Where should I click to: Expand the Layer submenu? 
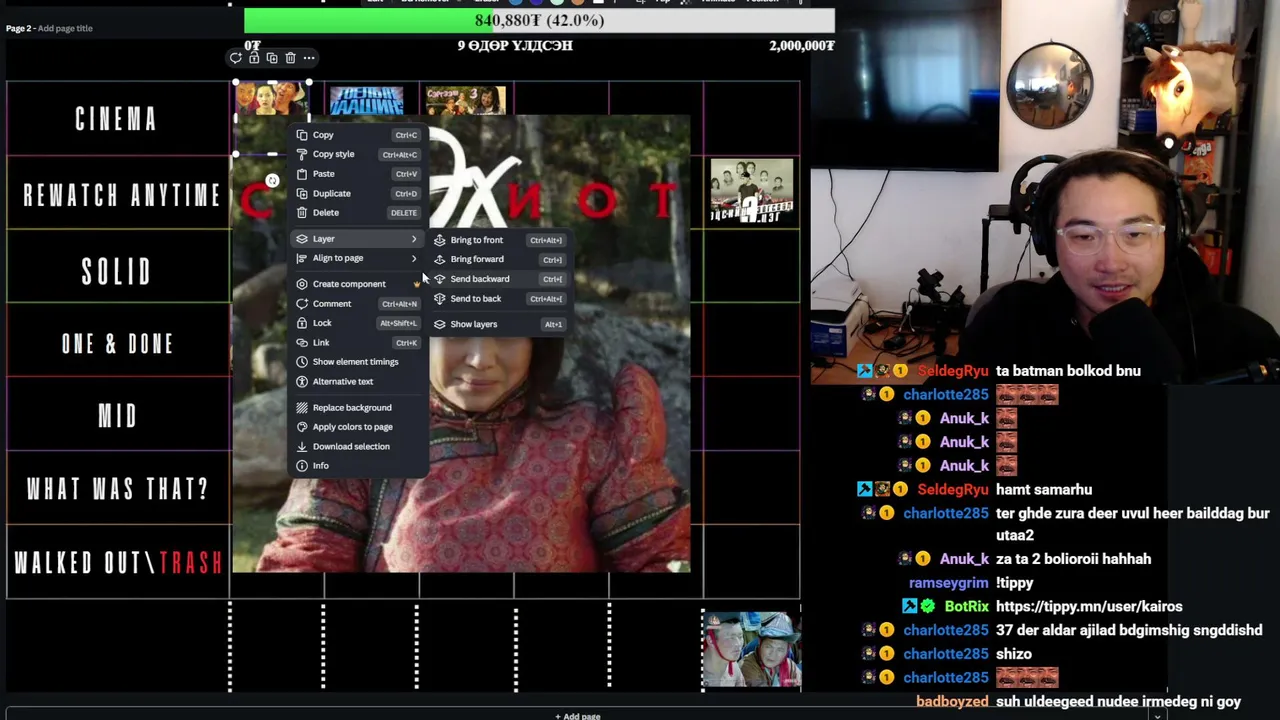[359, 239]
